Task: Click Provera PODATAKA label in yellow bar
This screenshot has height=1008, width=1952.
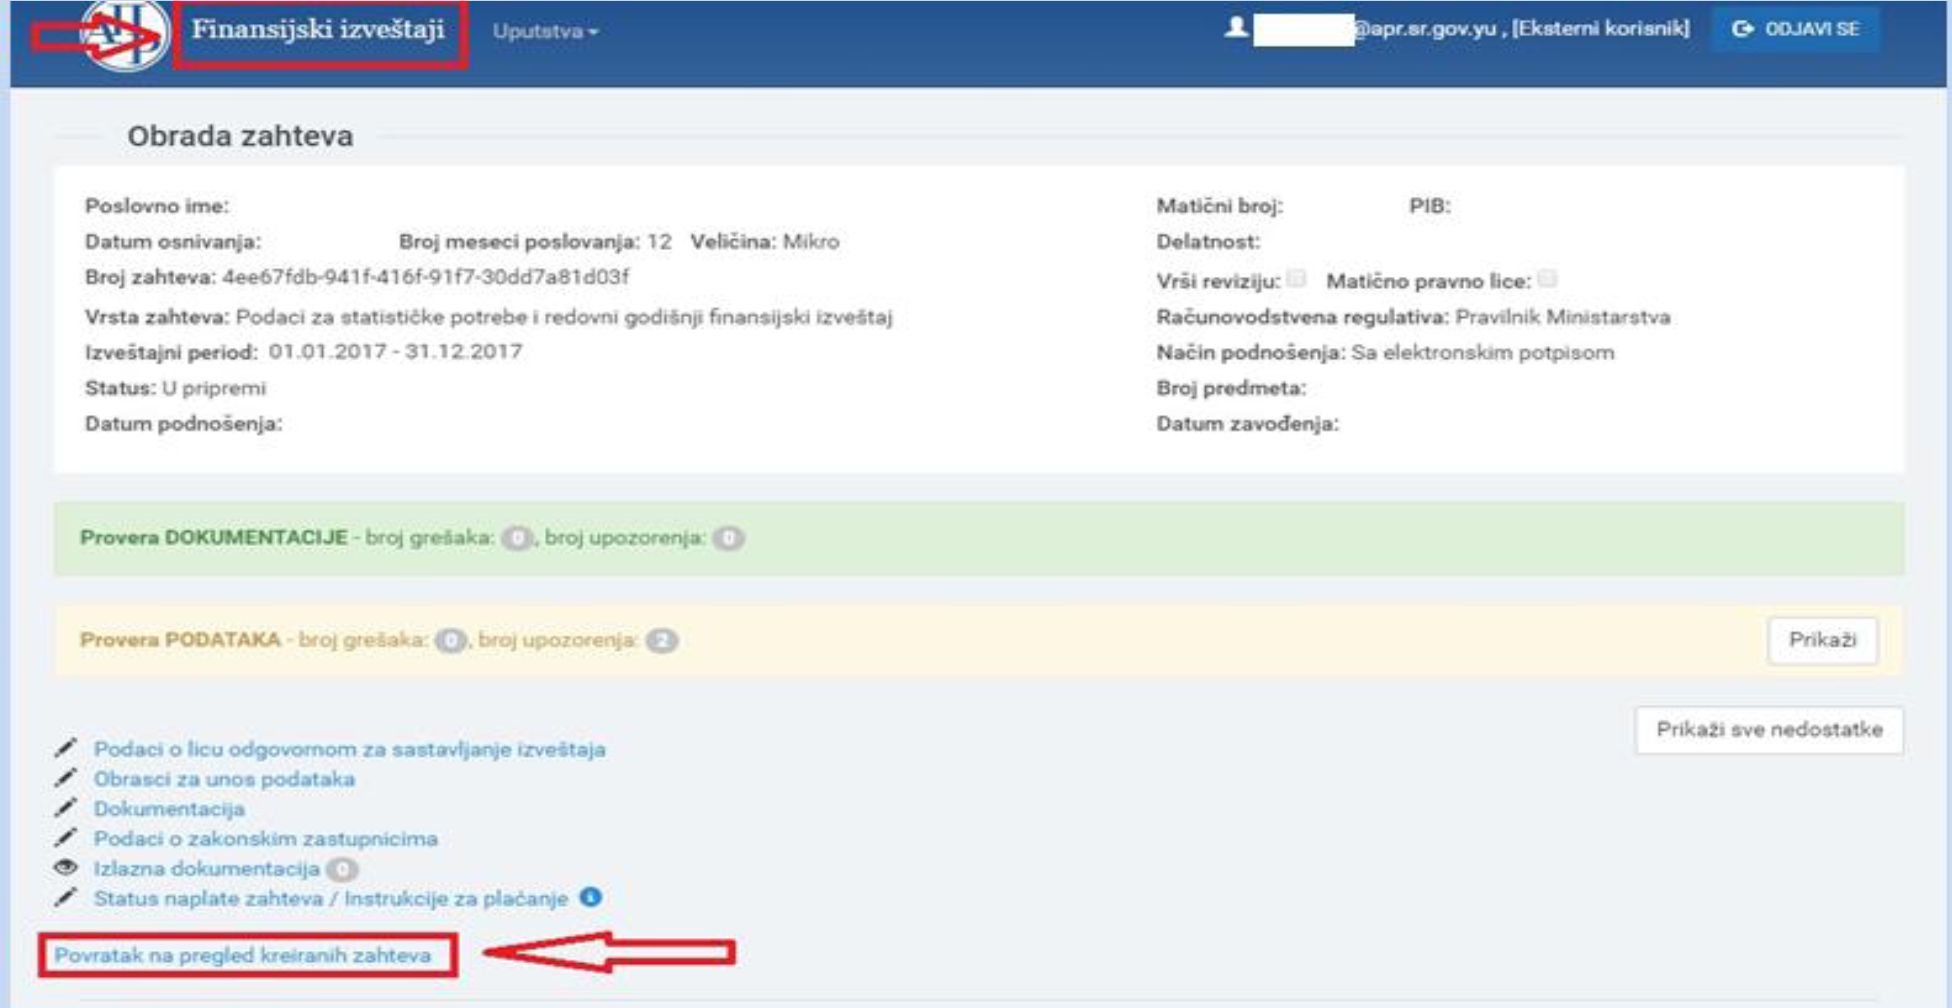Action: click(x=180, y=640)
